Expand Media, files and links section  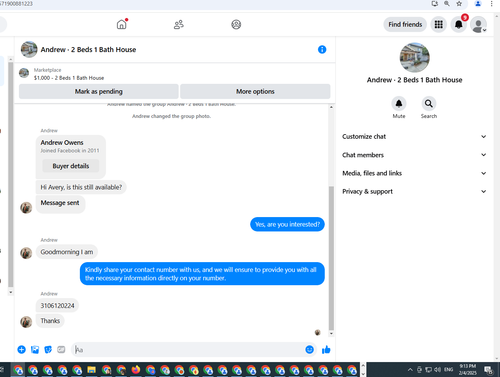point(414,173)
